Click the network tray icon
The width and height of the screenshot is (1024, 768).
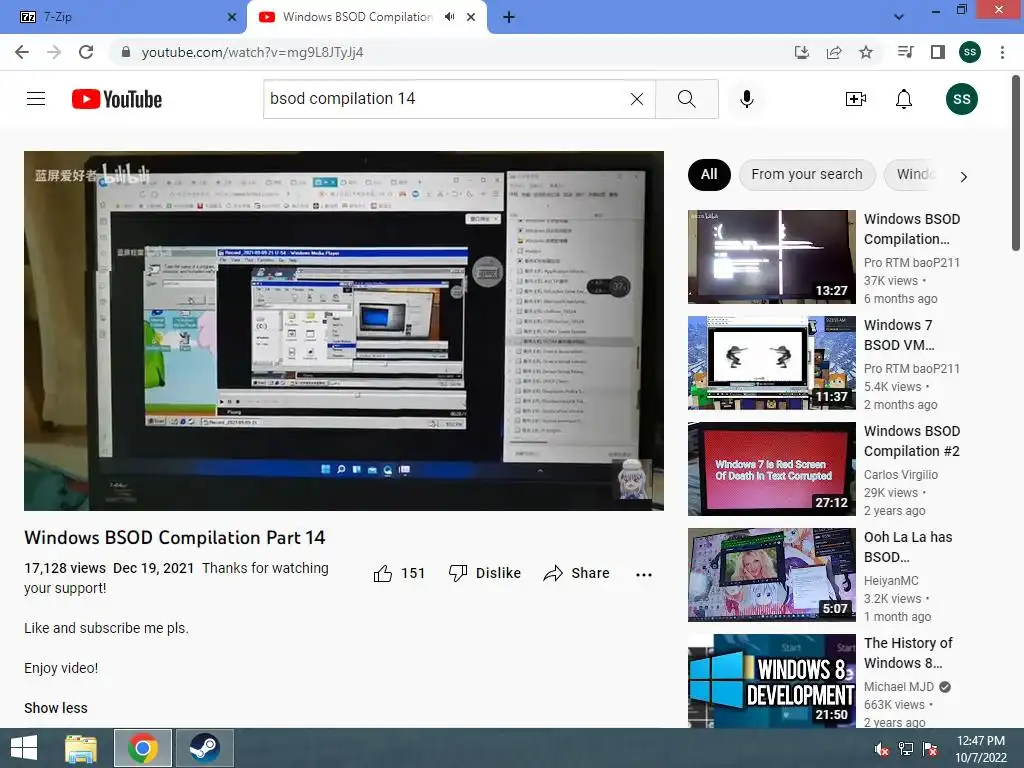906,749
